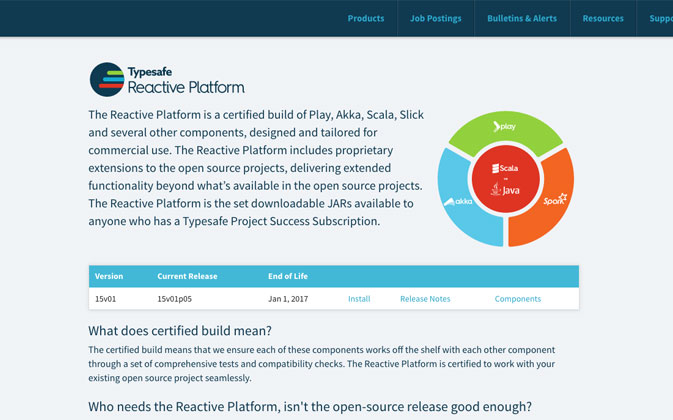Click the Version column header
The image size is (673, 420).
click(x=109, y=276)
